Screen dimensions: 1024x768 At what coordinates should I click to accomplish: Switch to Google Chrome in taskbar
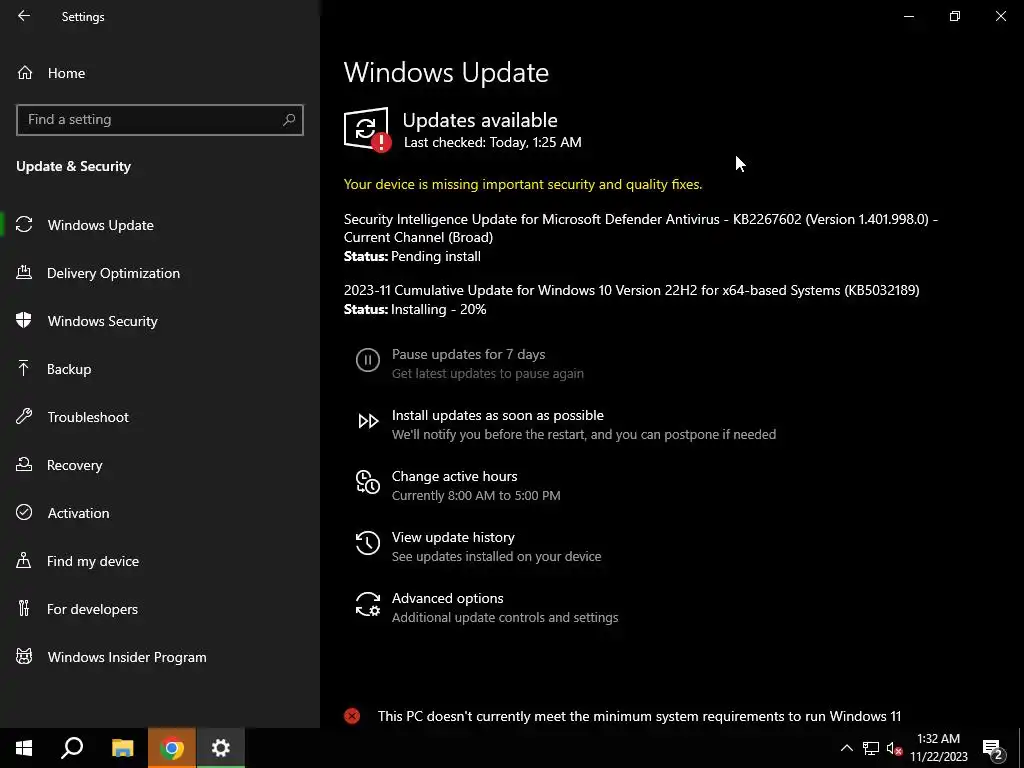[172, 748]
